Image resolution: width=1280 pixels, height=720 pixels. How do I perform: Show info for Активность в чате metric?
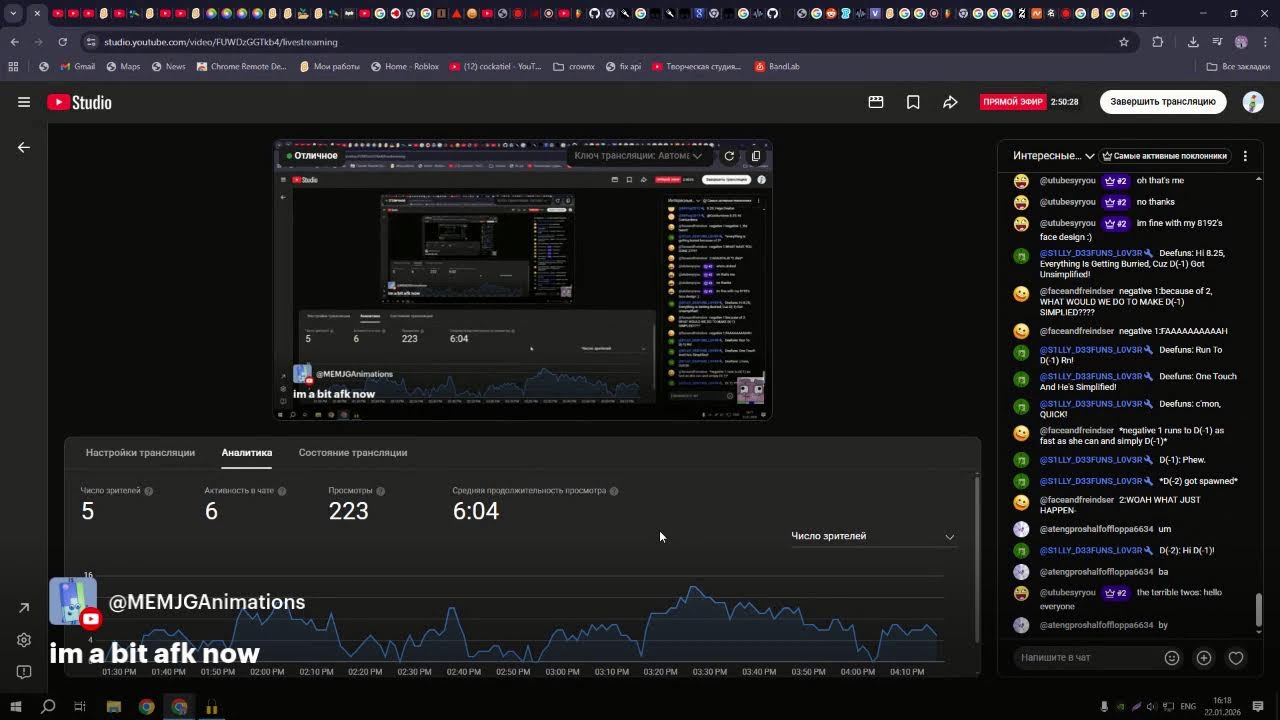tap(282, 491)
